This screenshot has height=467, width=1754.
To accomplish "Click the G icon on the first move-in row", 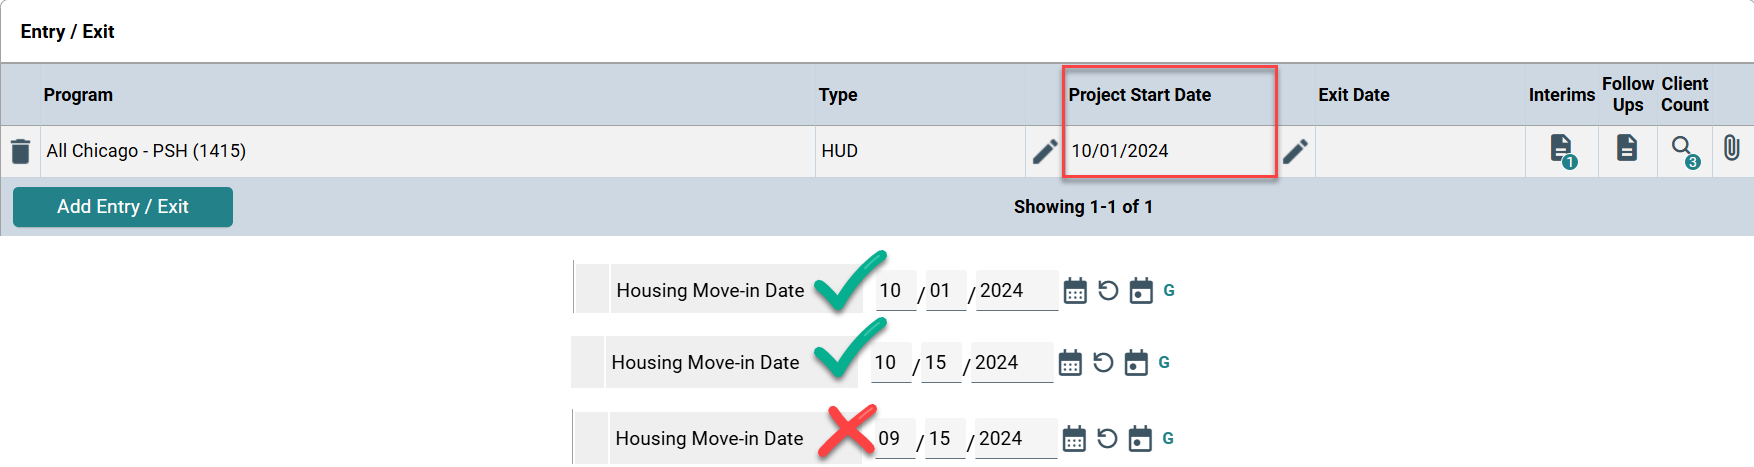I will (1169, 291).
